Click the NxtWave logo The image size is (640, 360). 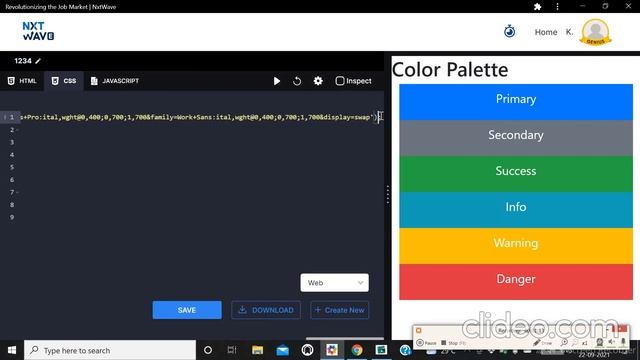click(38, 31)
